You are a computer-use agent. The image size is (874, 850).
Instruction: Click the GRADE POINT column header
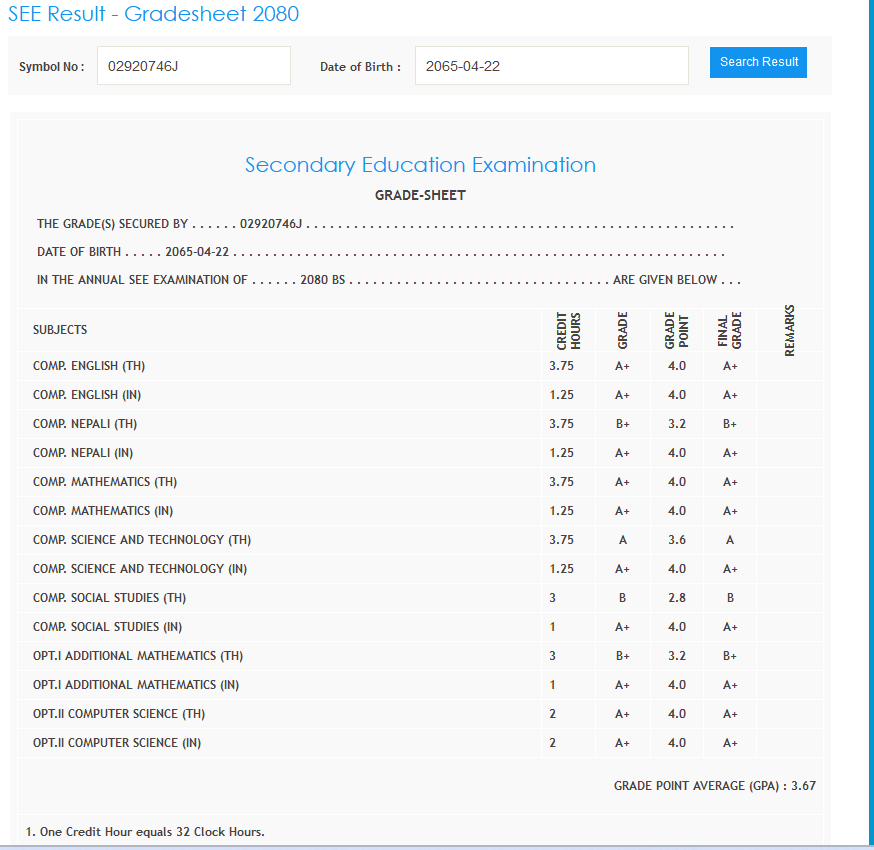coord(677,331)
